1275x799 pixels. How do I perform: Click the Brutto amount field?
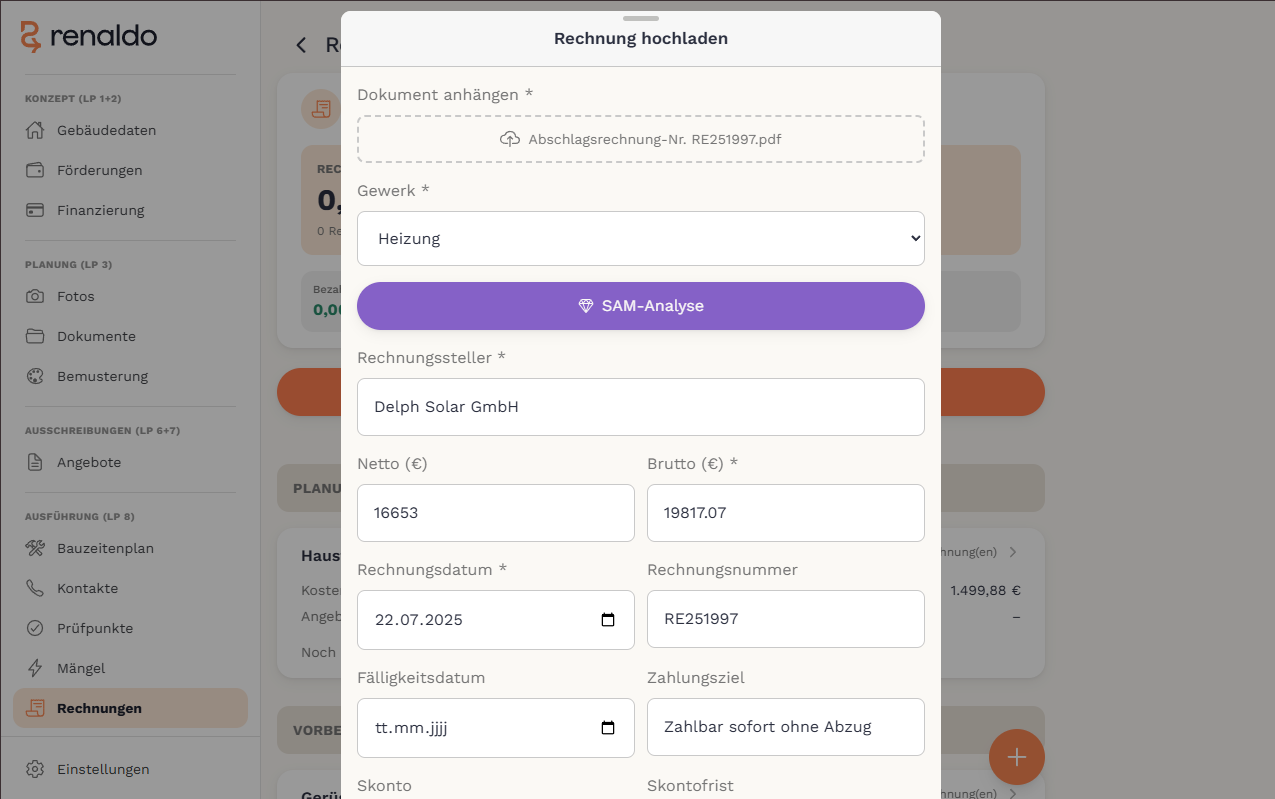point(786,513)
